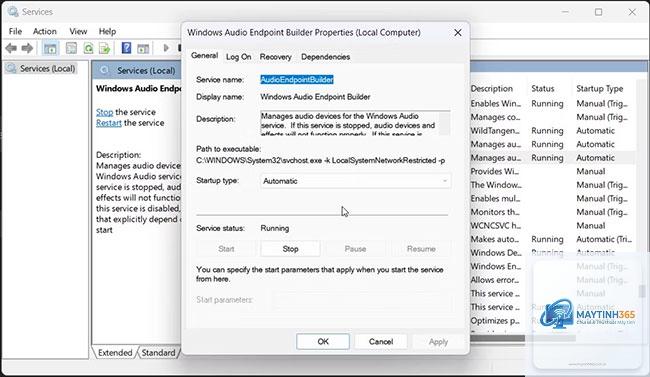Open the Properties sheet toolbar icon
Viewport: 650px width, 377px height.
pos(71,49)
